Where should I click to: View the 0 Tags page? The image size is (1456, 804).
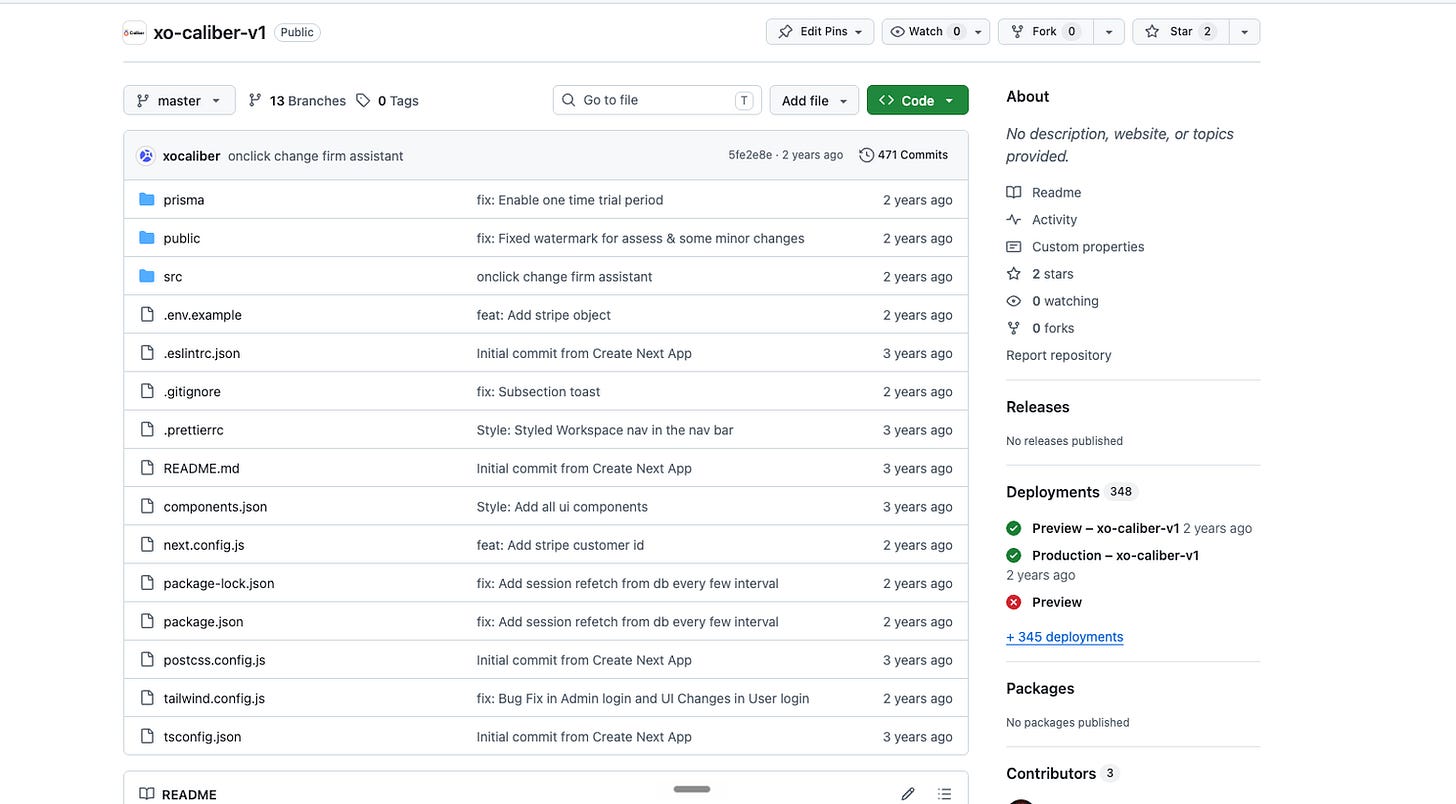387,100
